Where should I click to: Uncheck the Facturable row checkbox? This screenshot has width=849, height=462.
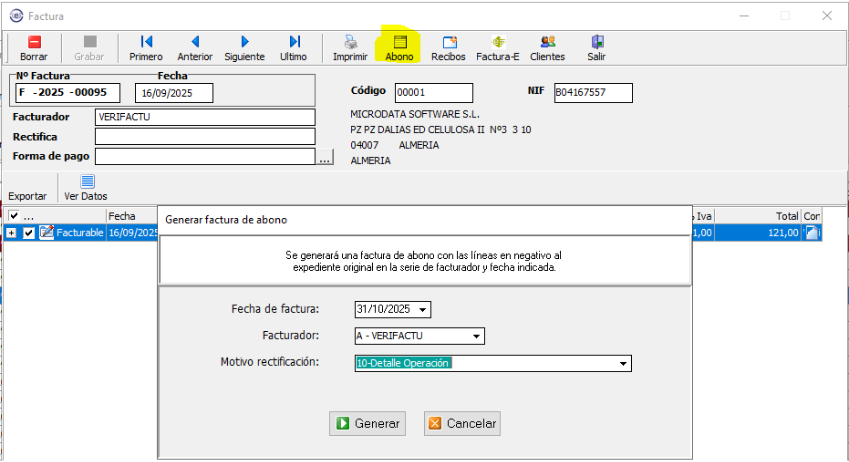pos(29,233)
